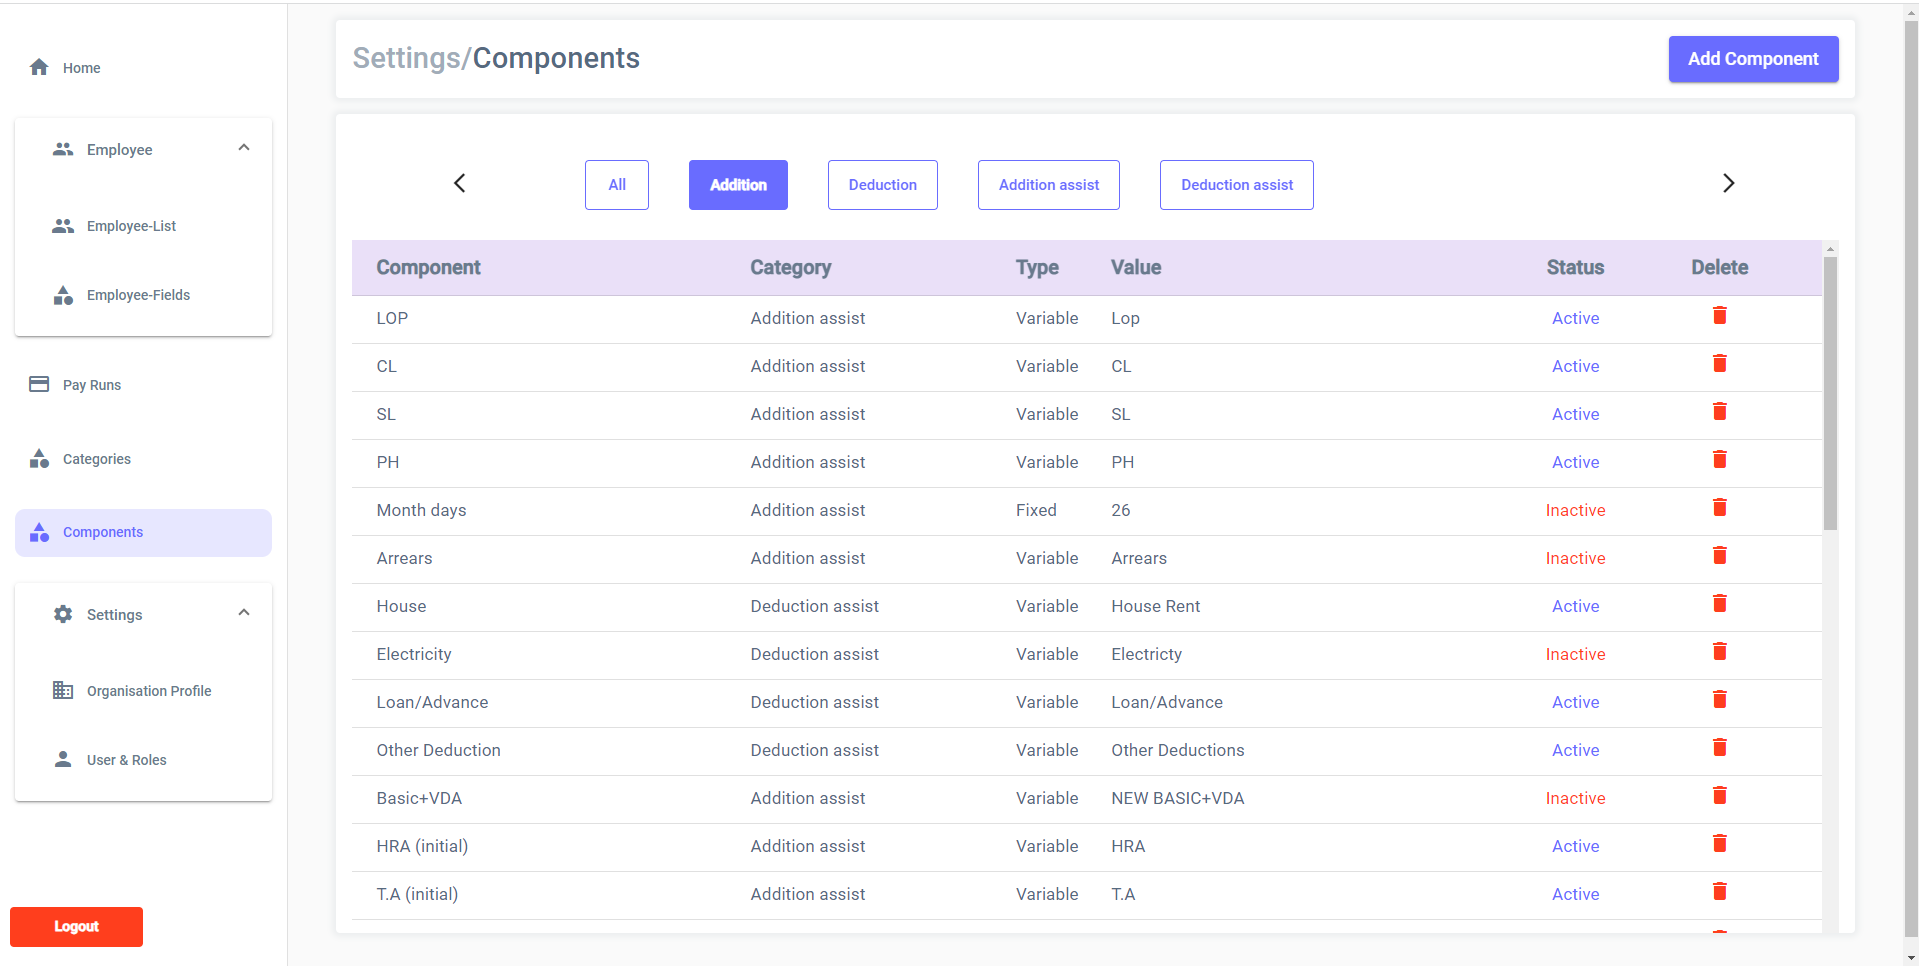1919x966 pixels.
Task: Switch House component status from Active
Action: (1575, 606)
